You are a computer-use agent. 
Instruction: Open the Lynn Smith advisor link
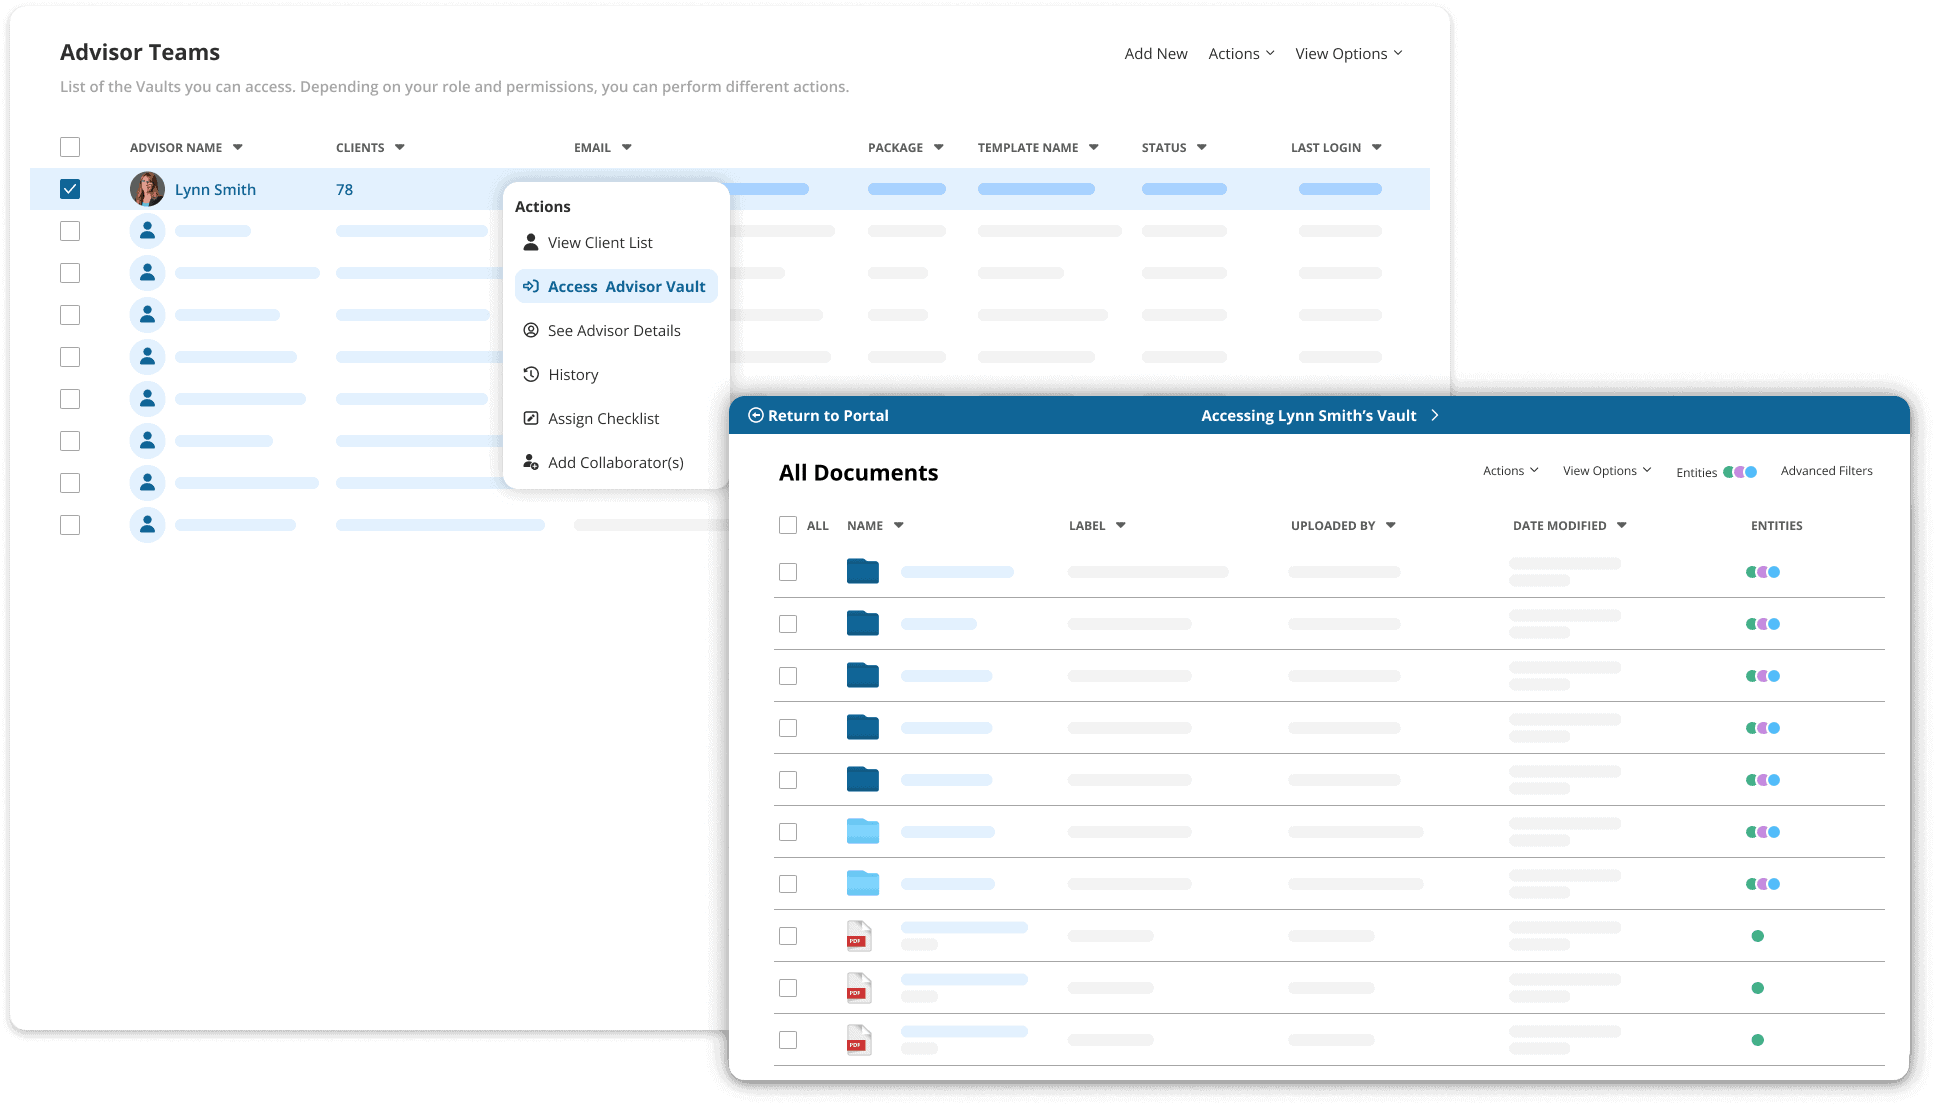click(215, 189)
